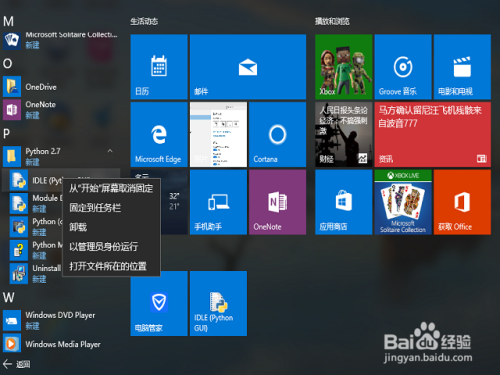Open the 财经 finance news tile
This screenshot has width=500, height=375.
point(344,134)
